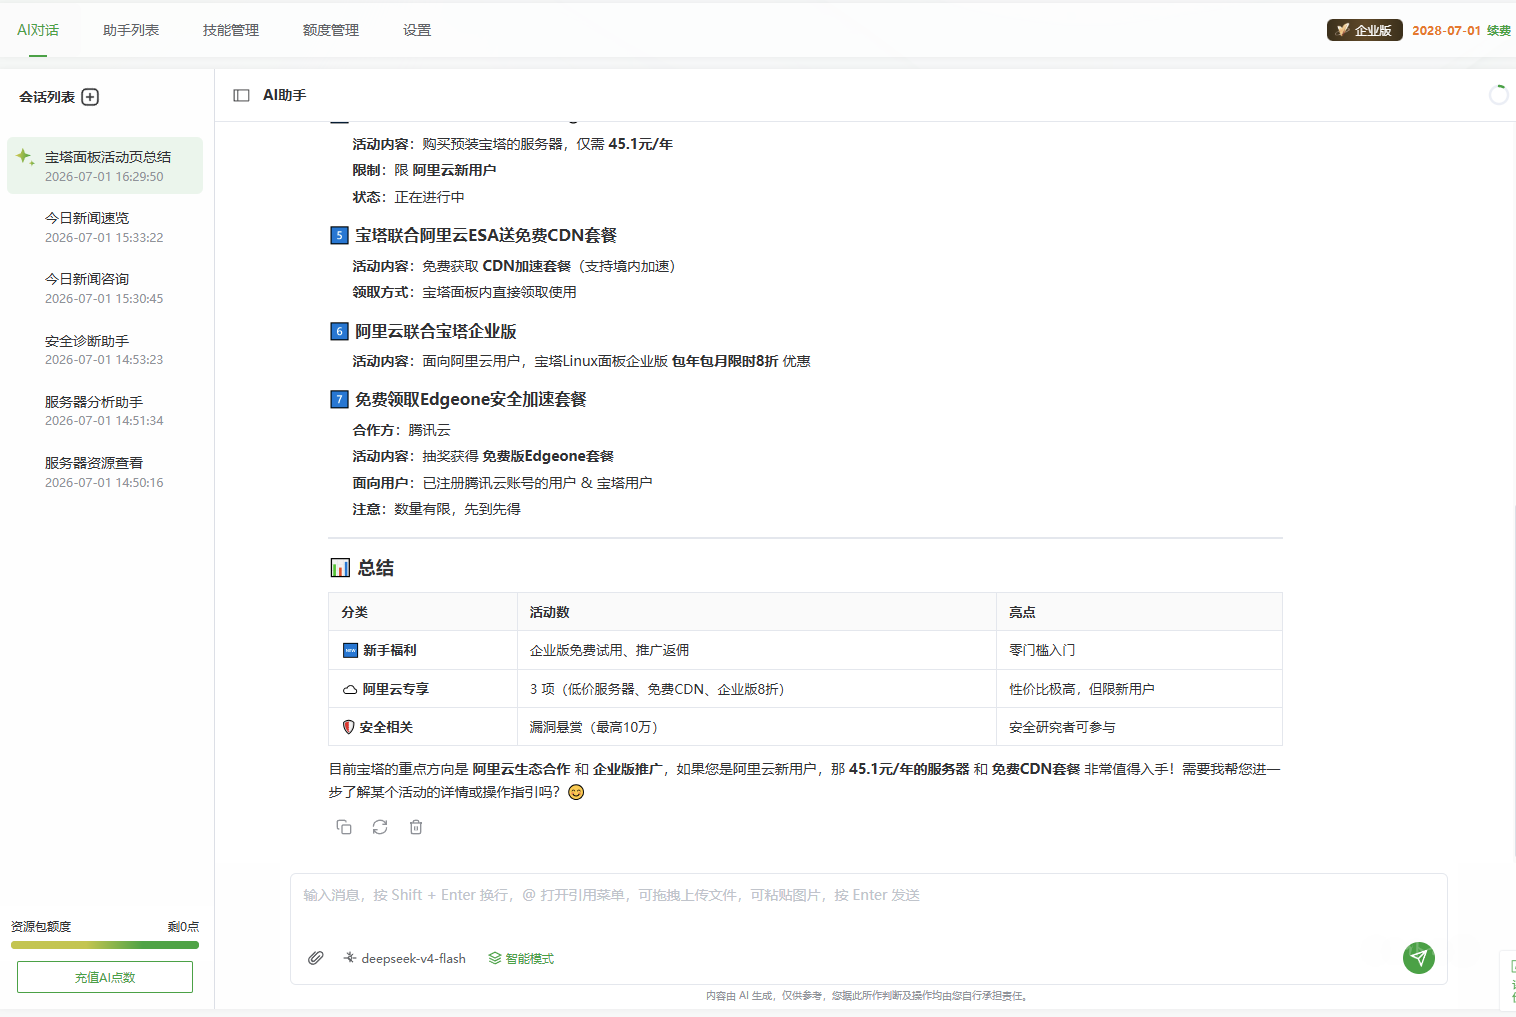Send the message with the green arrow button
This screenshot has width=1516, height=1017.
tap(1418, 958)
